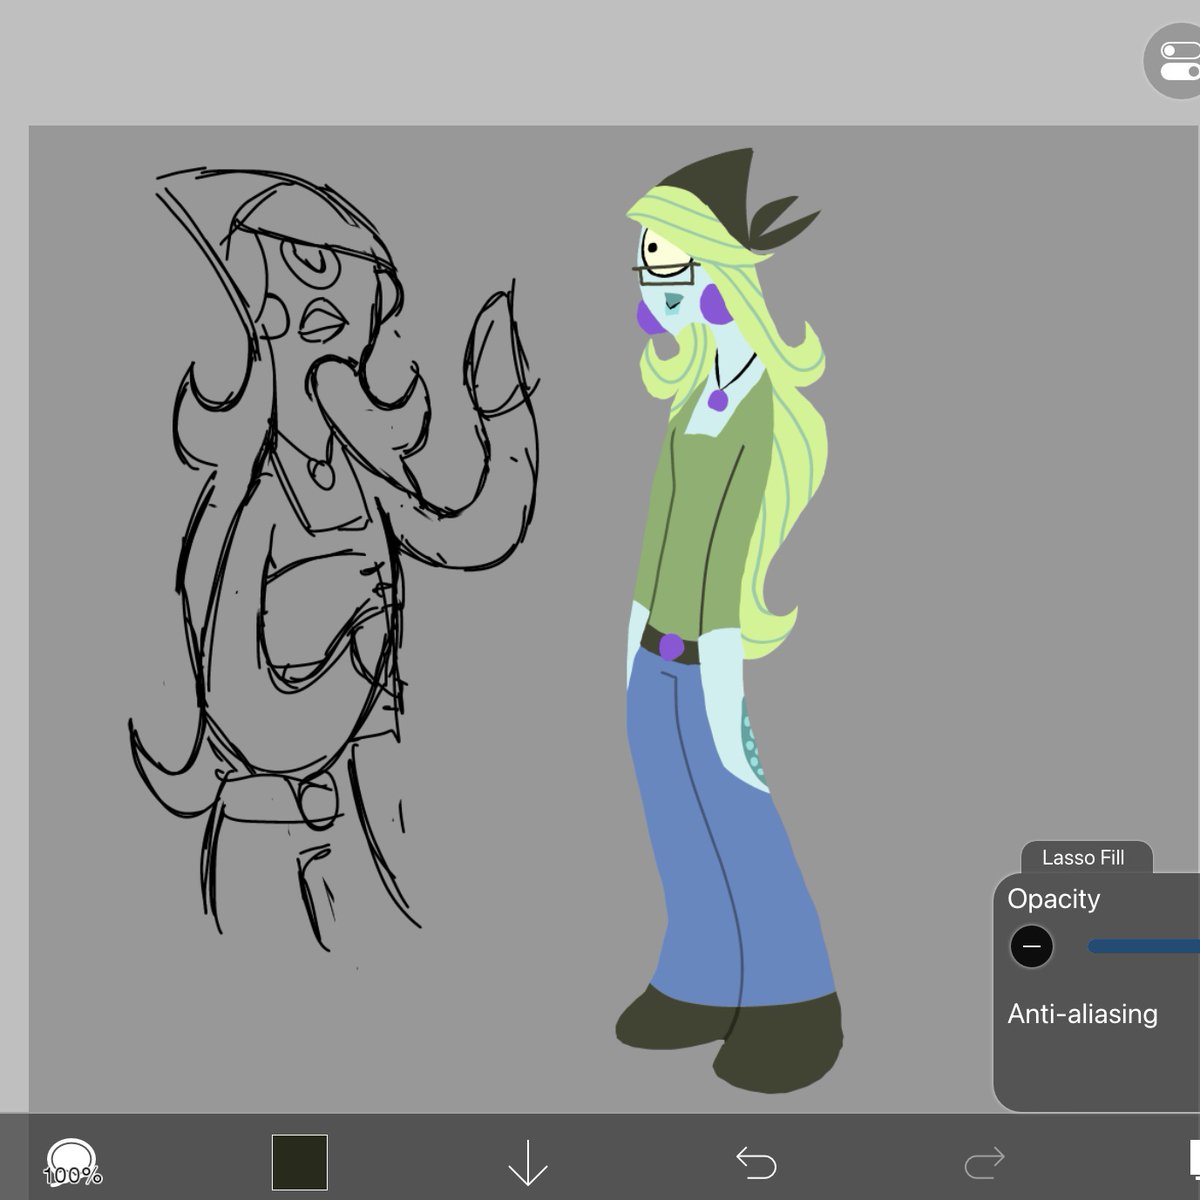Click the Opacity label

pyautogui.click(x=1053, y=899)
